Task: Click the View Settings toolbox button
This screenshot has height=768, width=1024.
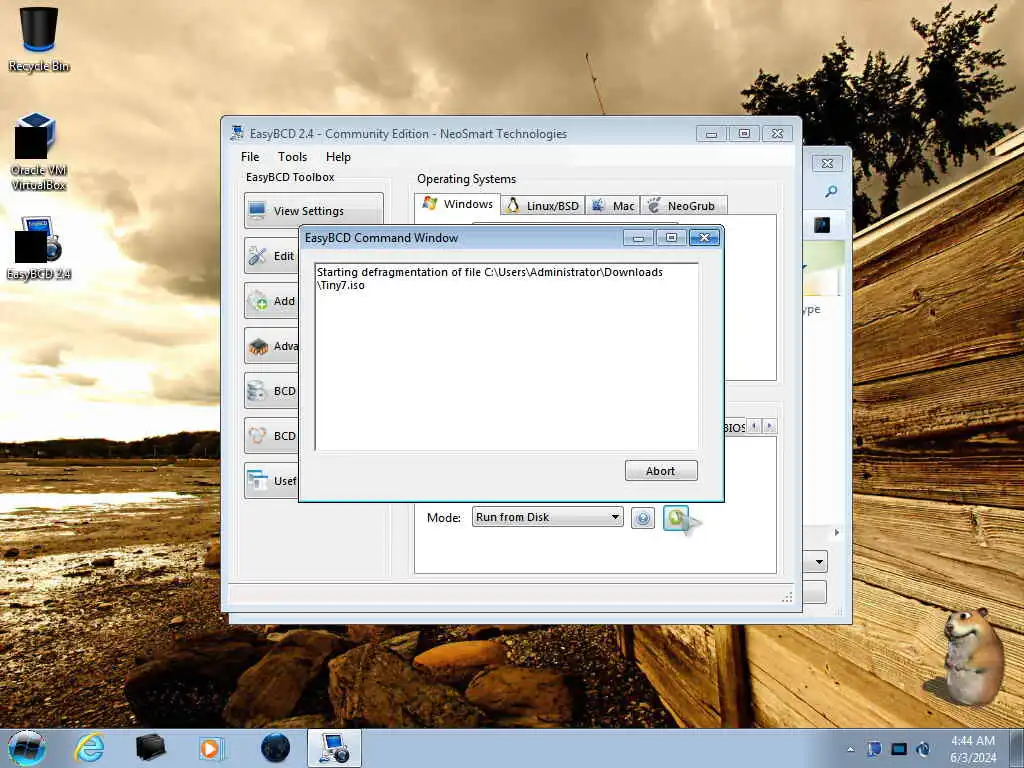Action: (x=313, y=210)
